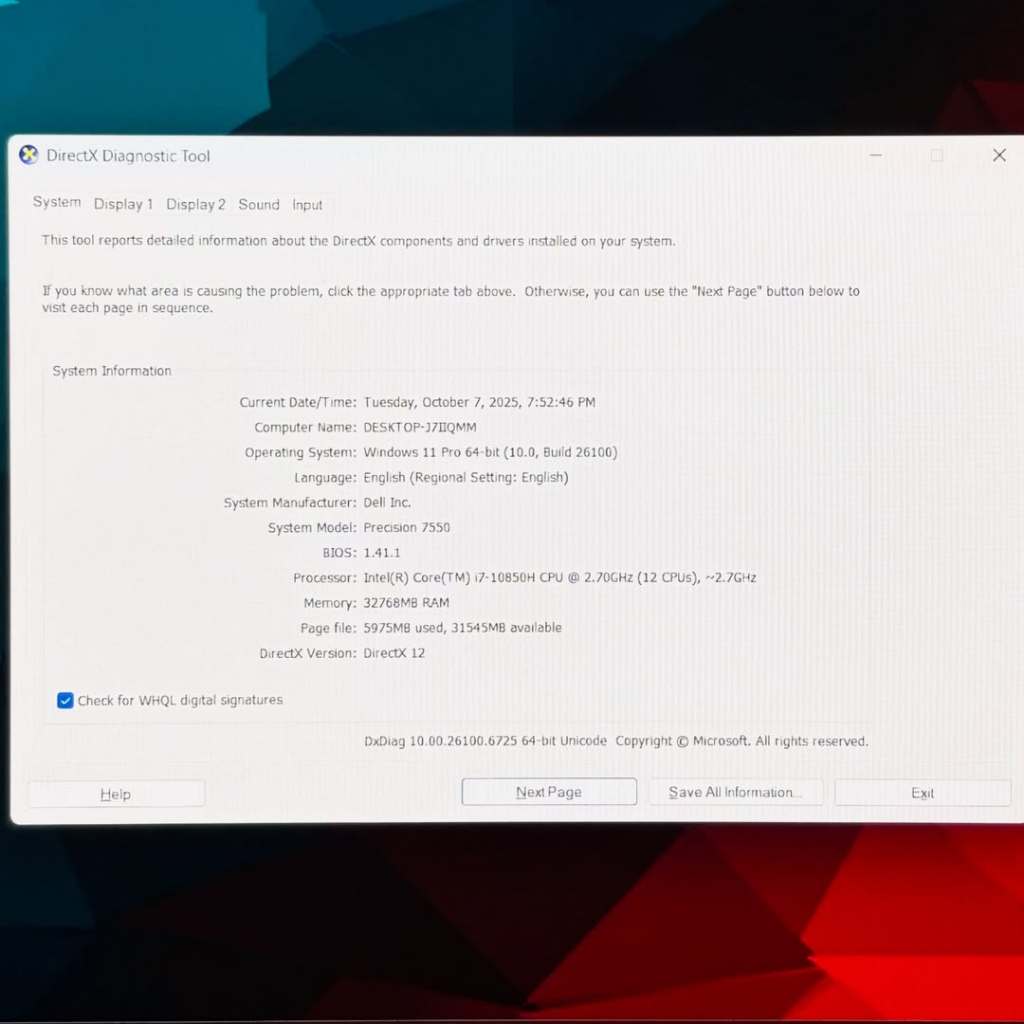This screenshot has height=1024, width=1024.
Task: Toggle Check for WHQL digital signatures checkbox
Action: coord(66,701)
